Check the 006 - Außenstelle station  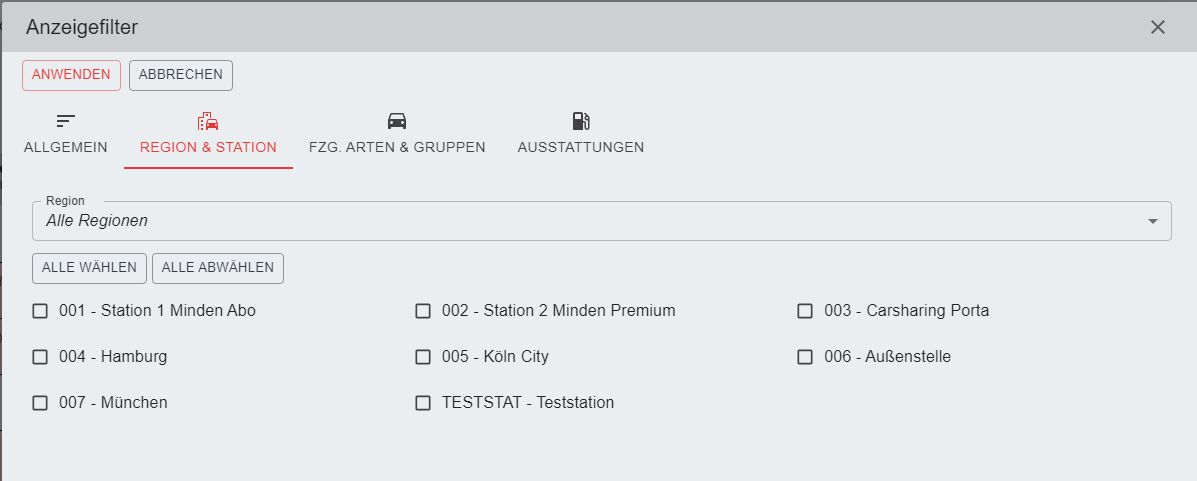coord(805,357)
